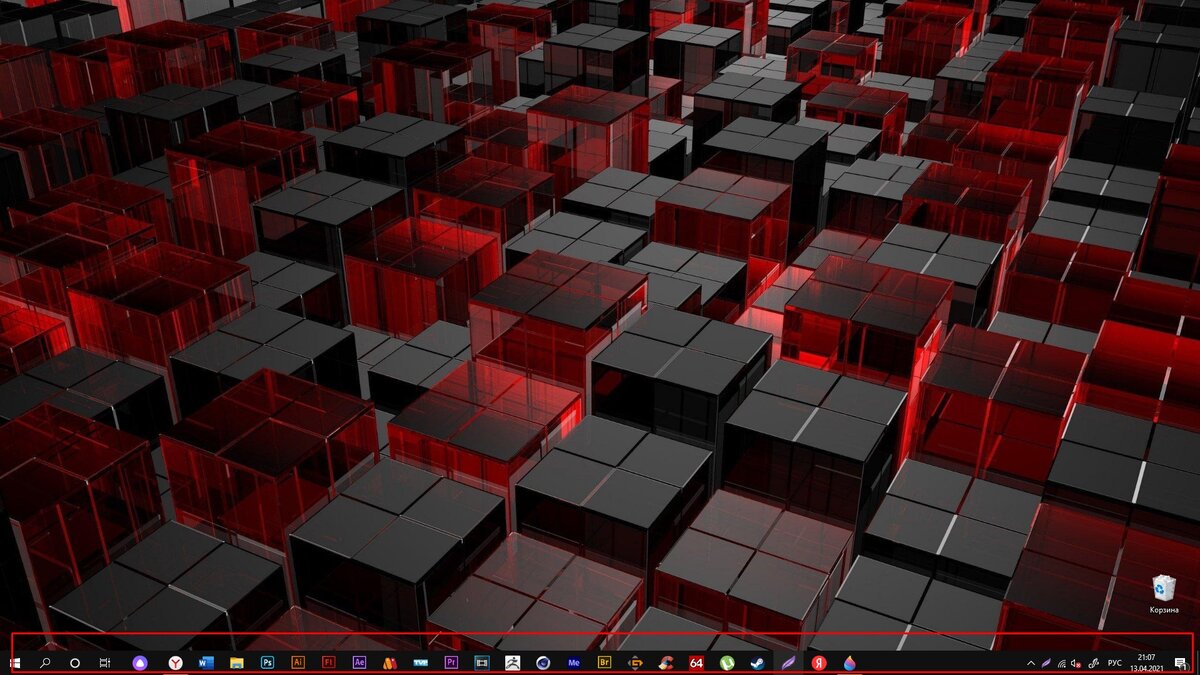Launch AIDA64 from the taskbar

pyautogui.click(x=696, y=663)
